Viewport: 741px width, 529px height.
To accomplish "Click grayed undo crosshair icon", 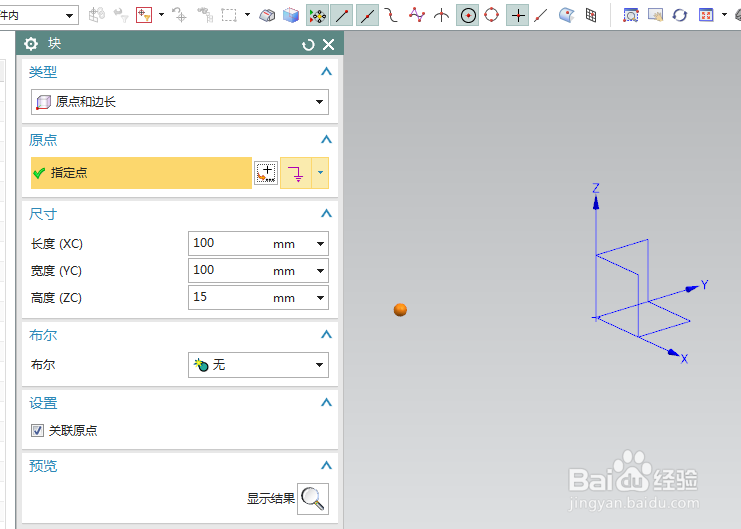I will tap(179, 15).
